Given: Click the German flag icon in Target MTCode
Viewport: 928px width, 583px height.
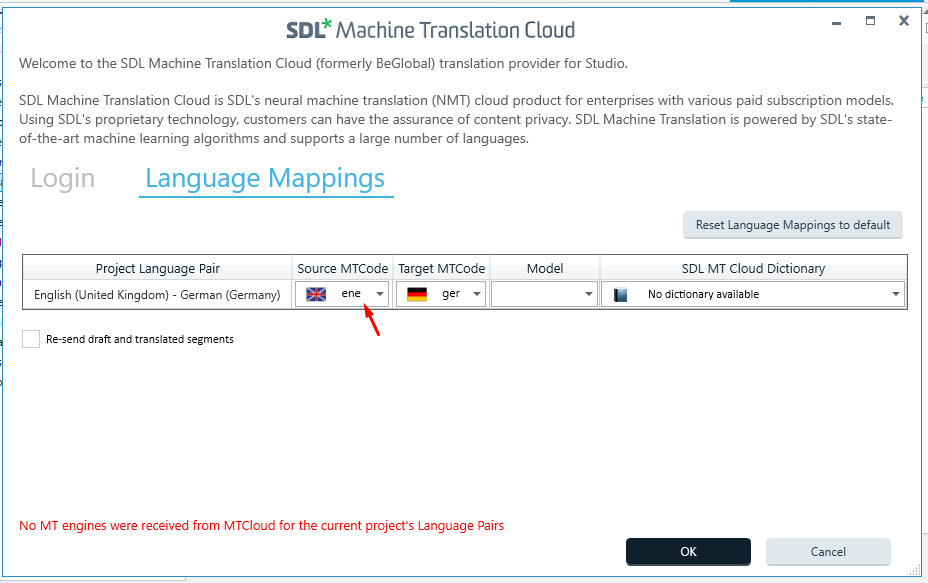Looking at the screenshot, I should [x=417, y=294].
